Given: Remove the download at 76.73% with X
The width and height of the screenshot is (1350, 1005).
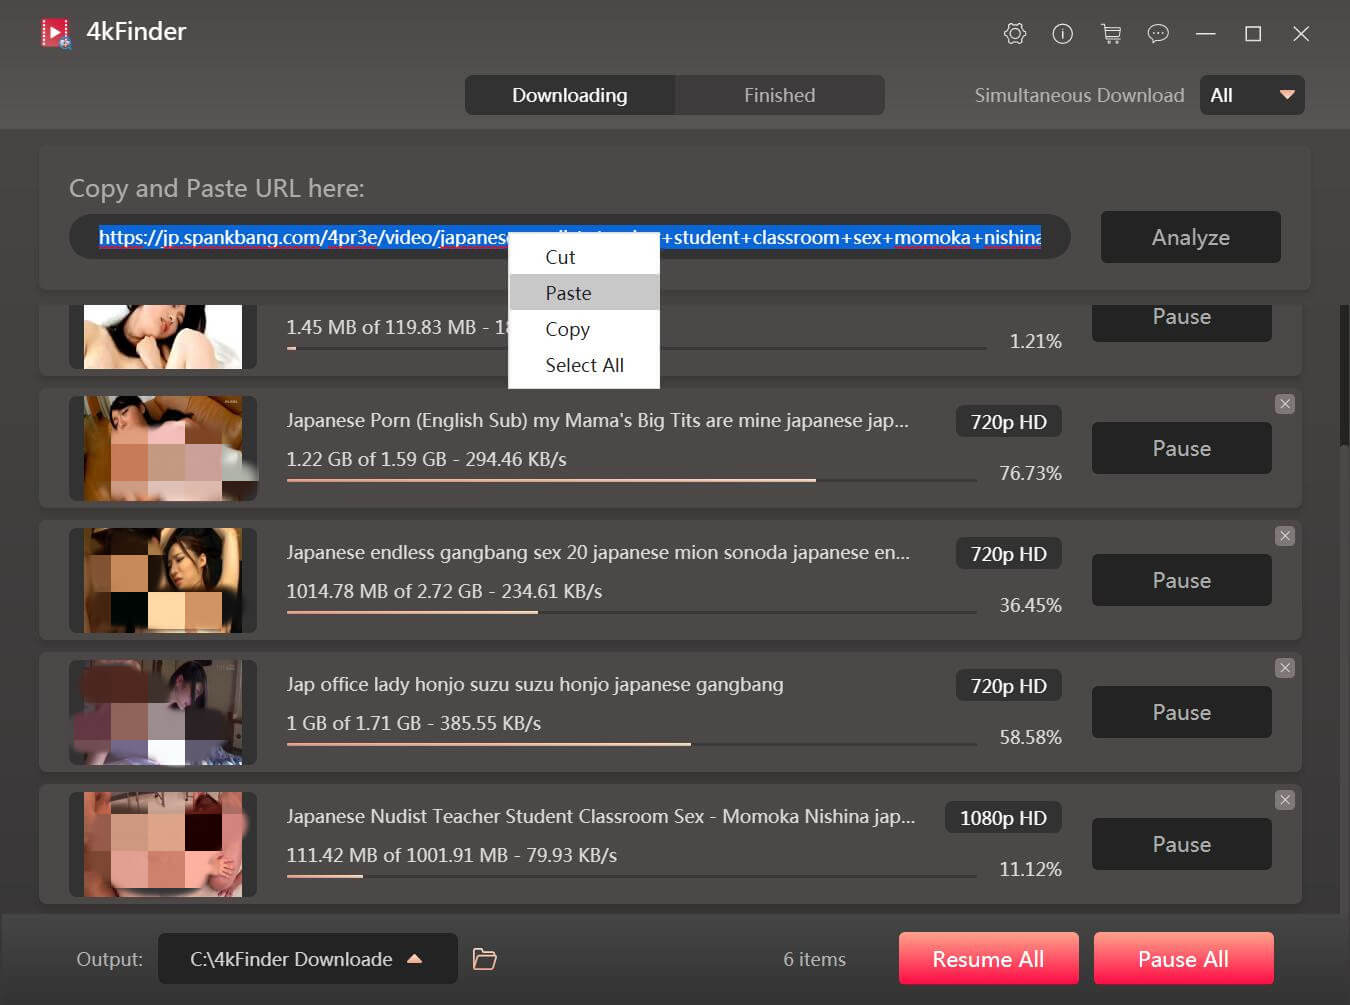Looking at the screenshot, I should [1285, 404].
